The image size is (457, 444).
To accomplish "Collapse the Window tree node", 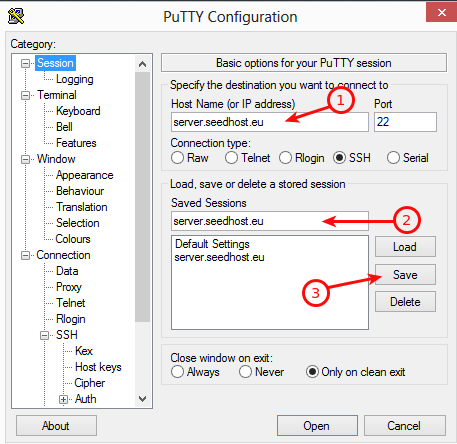I will pos(25,159).
